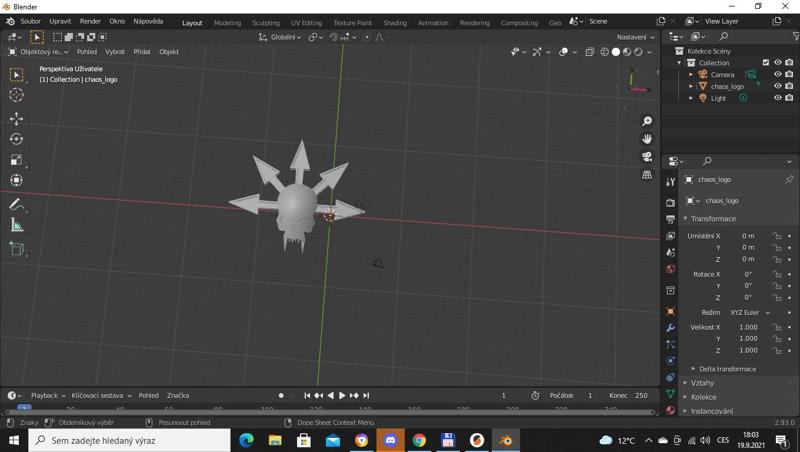Viewport: 800px width, 452px height.
Task: Open the Render properties tab
Action: [x=670, y=203]
